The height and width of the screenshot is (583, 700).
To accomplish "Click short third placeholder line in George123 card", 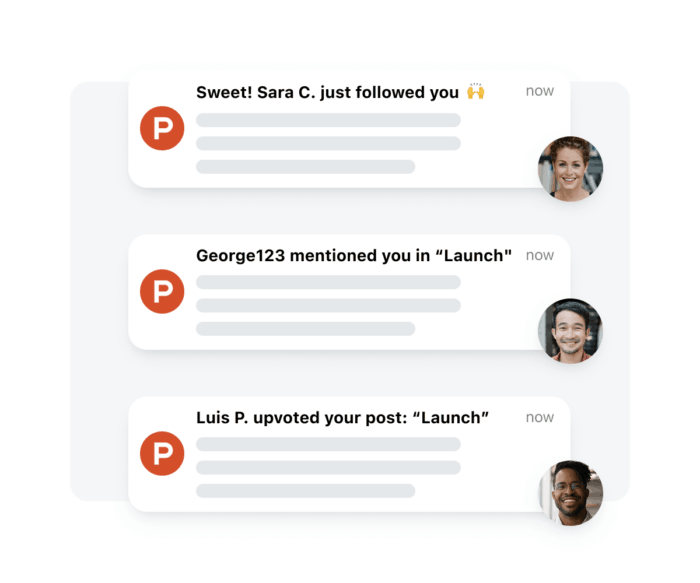I will tap(305, 328).
